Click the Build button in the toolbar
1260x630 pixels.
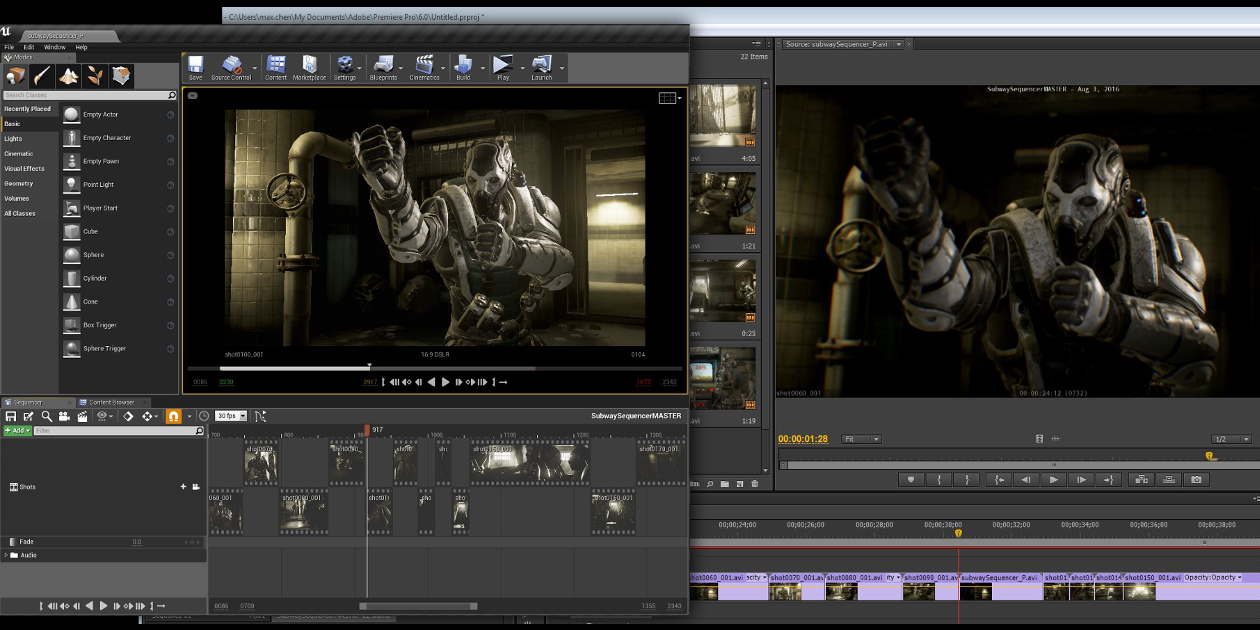(x=463, y=67)
